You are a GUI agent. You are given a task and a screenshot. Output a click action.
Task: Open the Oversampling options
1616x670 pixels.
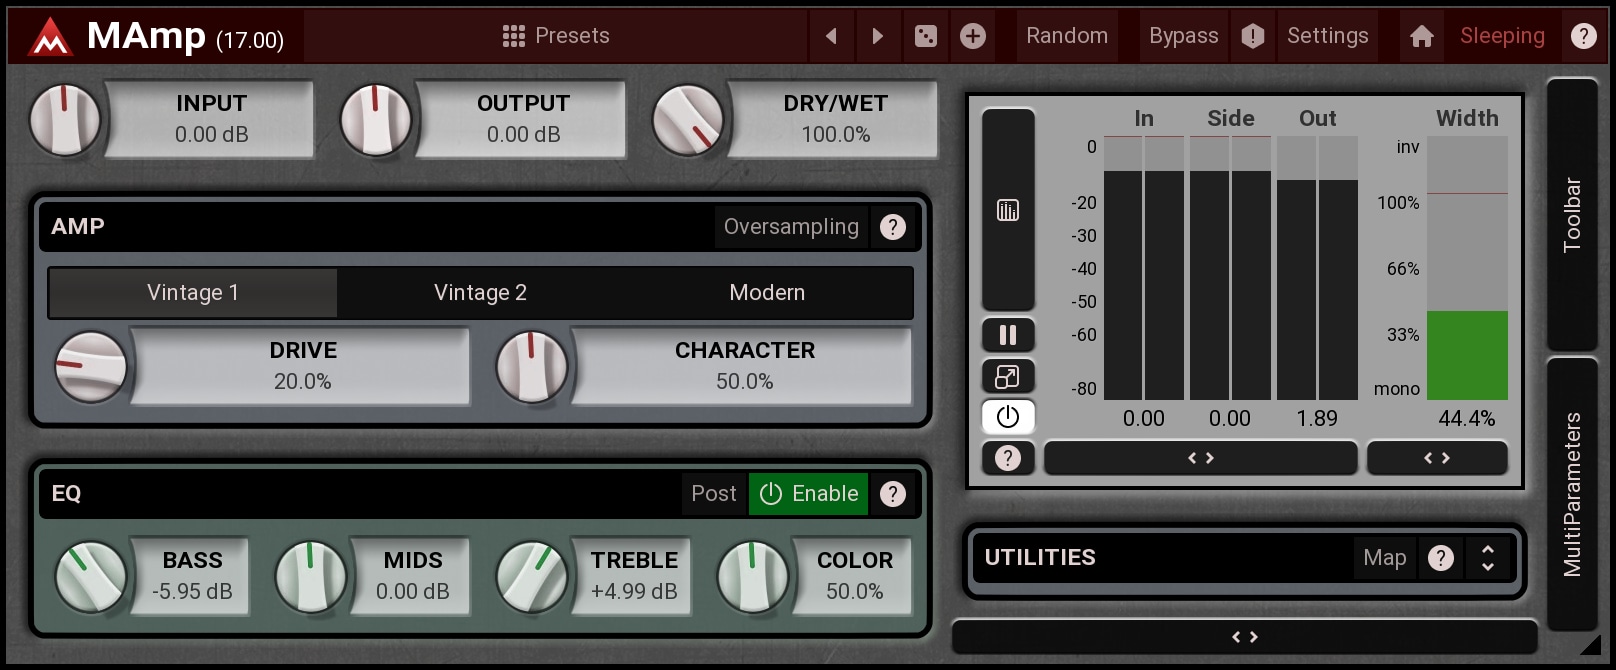(790, 227)
